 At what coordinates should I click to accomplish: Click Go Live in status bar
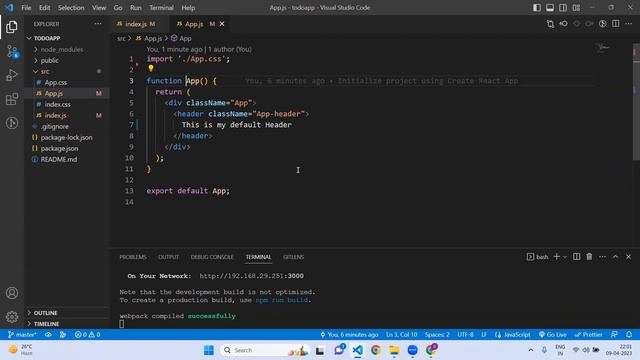(x=553, y=334)
